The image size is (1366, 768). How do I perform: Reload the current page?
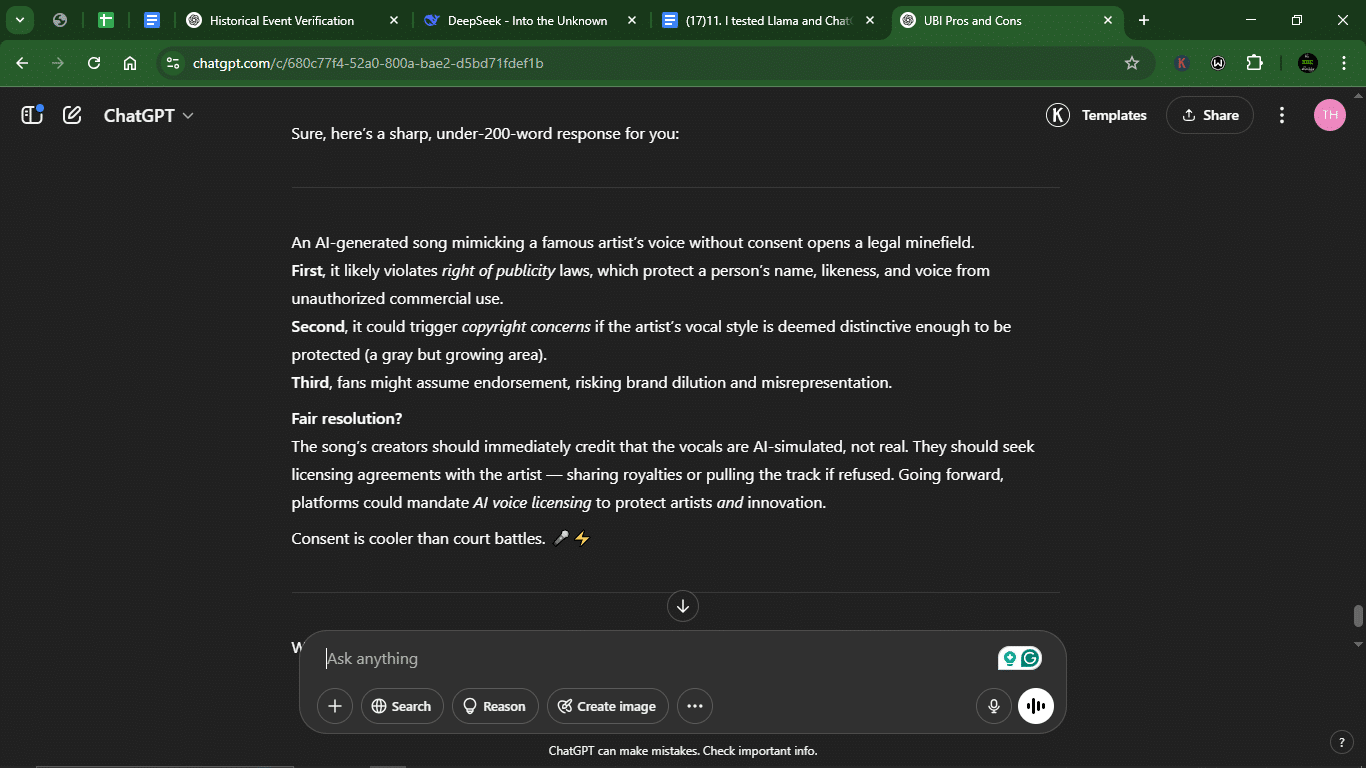click(94, 63)
